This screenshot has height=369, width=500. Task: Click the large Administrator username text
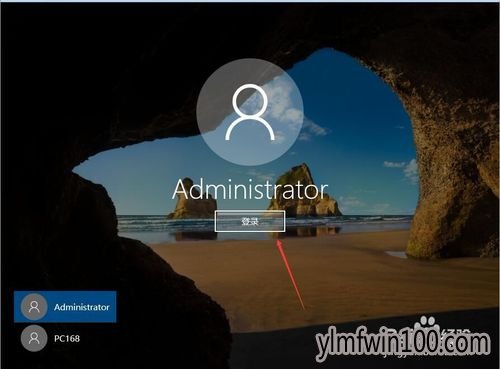coord(250,190)
